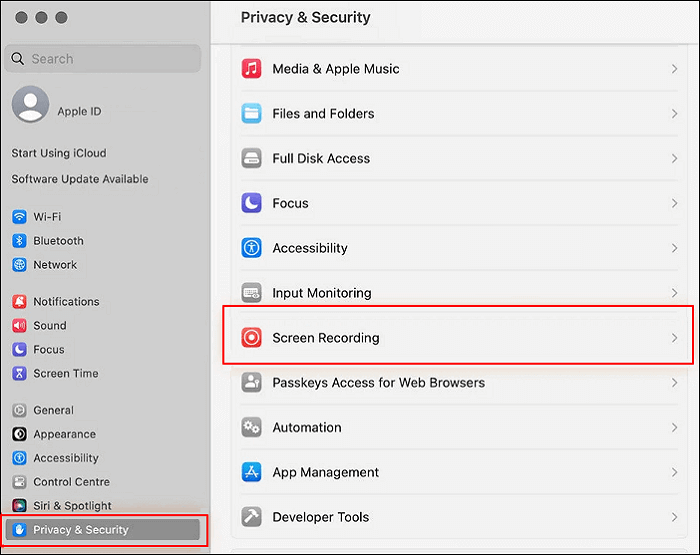Select Bluetooth label in the sidebar
Image resolution: width=700 pixels, height=555 pixels.
(x=58, y=241)
